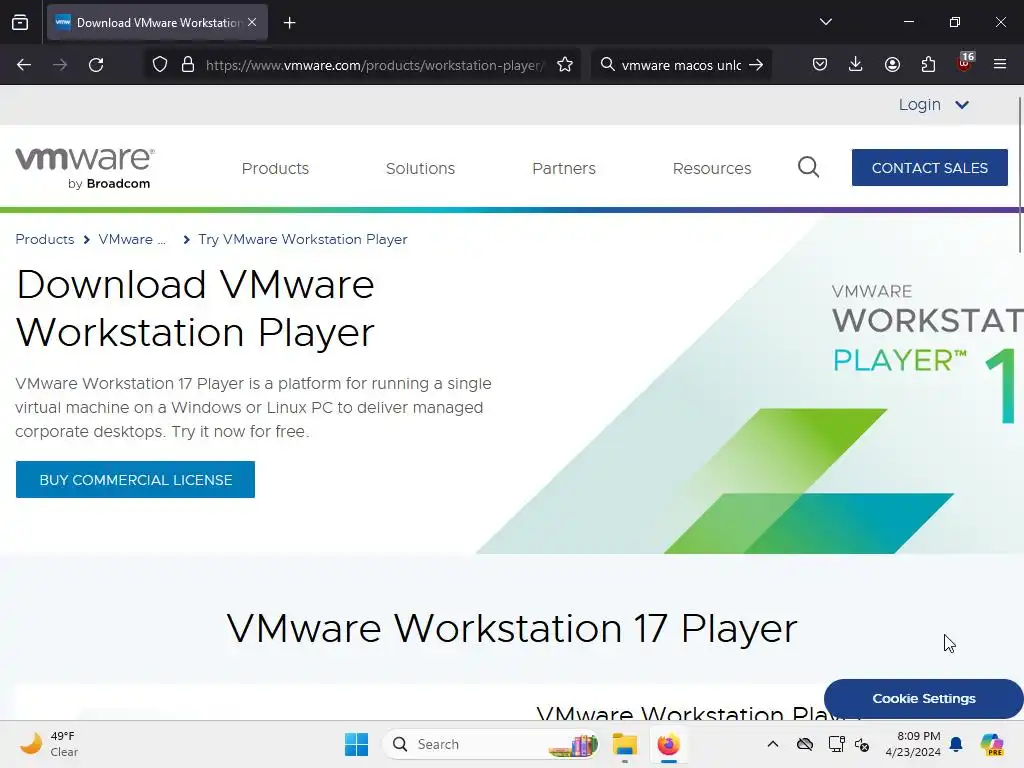Image resolution: width=1024 pixels, height=768 pixels.
Task: Open the Products navigation menu
Action: point(275,168)
